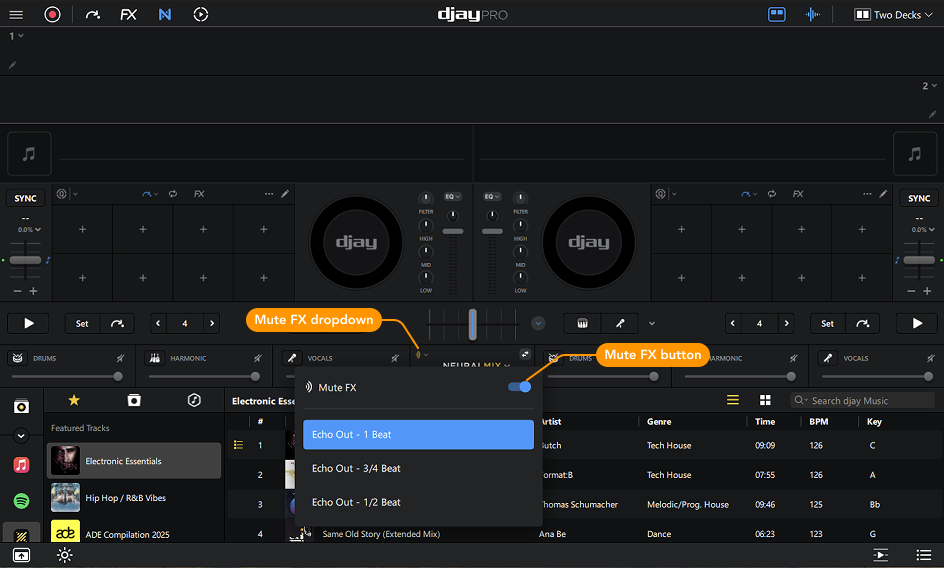Click right deck vocals microphone icon
Viewport: 944px width, 568px height.
[x=828, y=358]
